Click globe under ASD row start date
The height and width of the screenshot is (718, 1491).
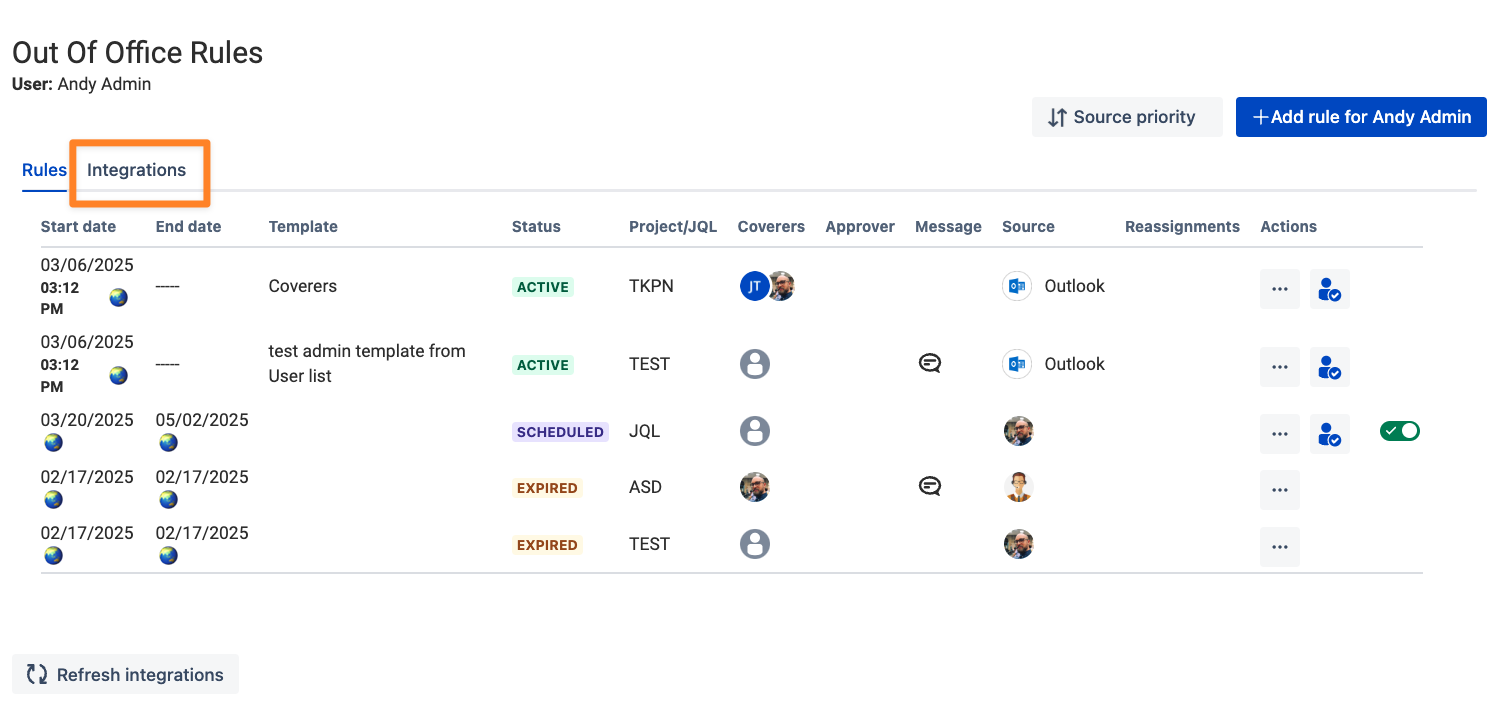coord(53,499)
